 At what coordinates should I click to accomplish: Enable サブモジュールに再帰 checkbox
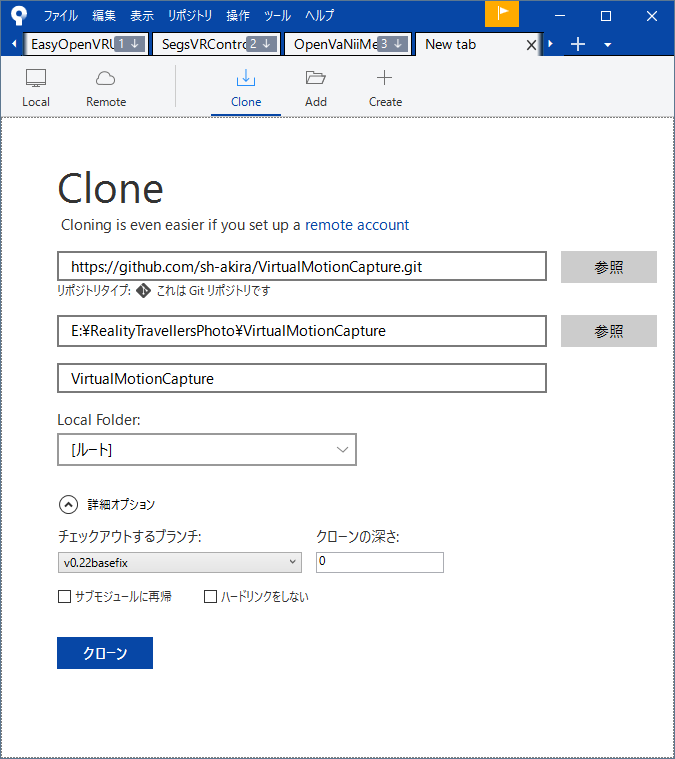(x=64, y=596)
